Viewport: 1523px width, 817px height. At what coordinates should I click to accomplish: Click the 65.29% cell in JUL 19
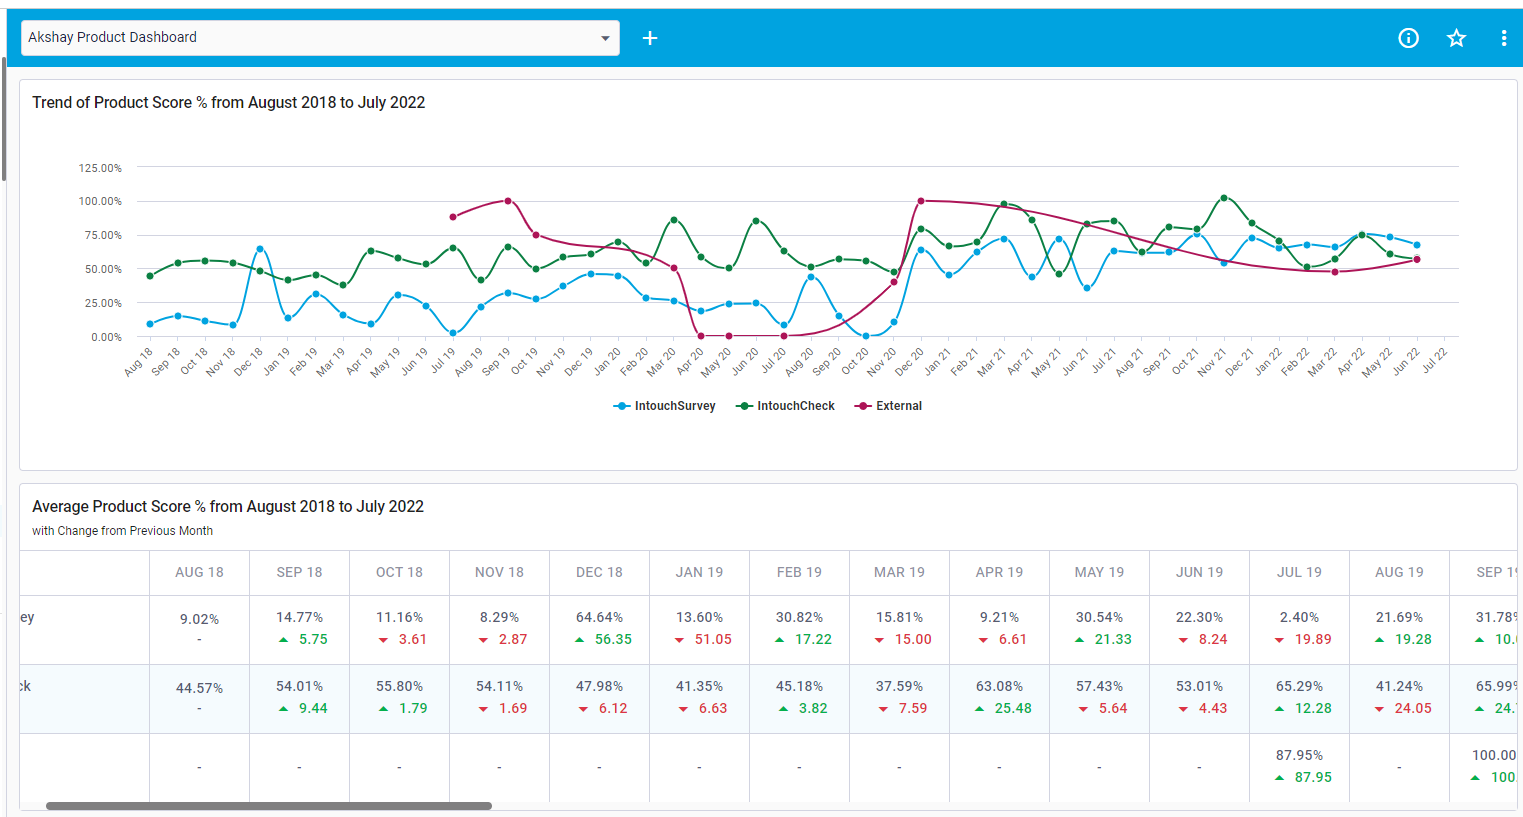pyautogui.click(x=1299, y=686)
